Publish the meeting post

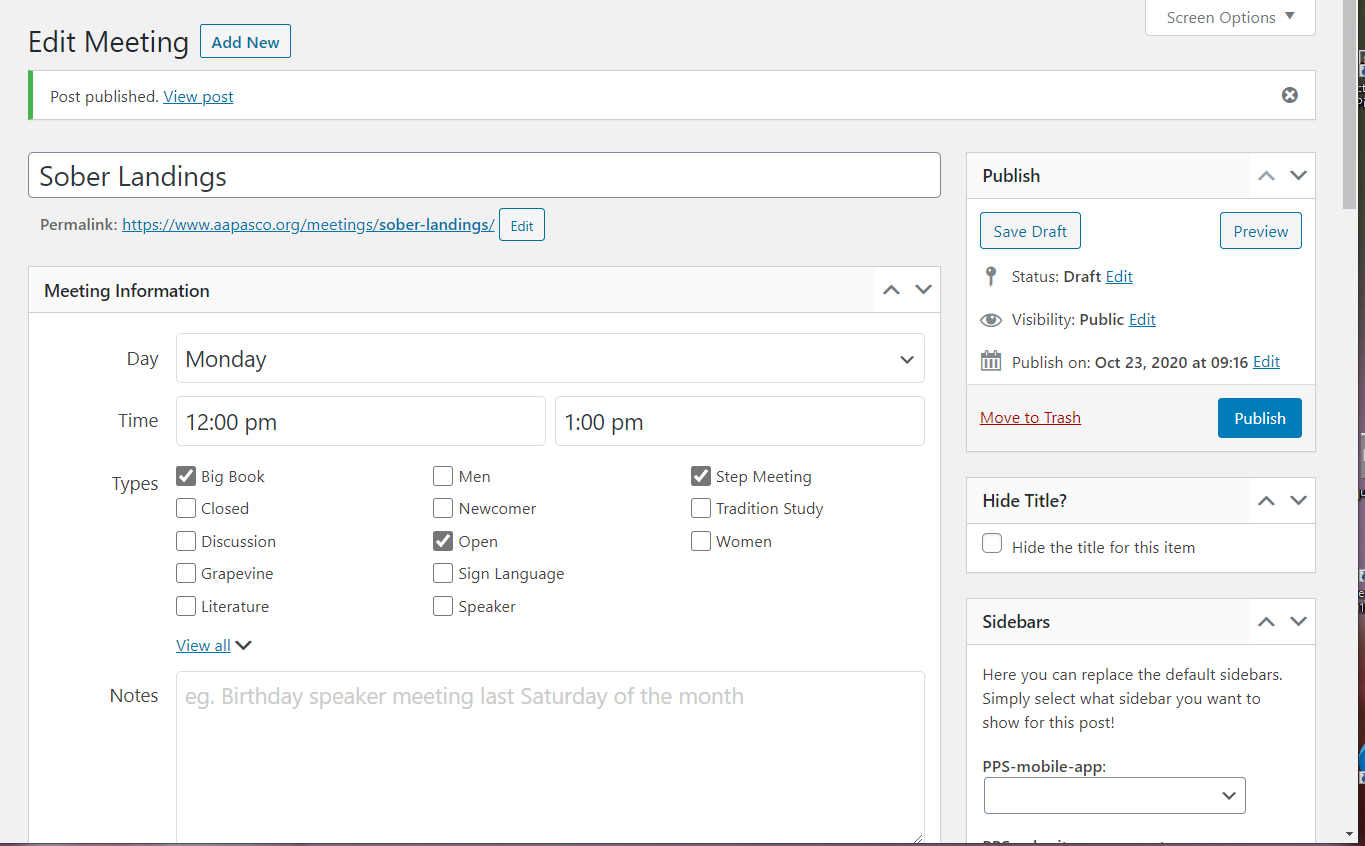[1259, 418]
